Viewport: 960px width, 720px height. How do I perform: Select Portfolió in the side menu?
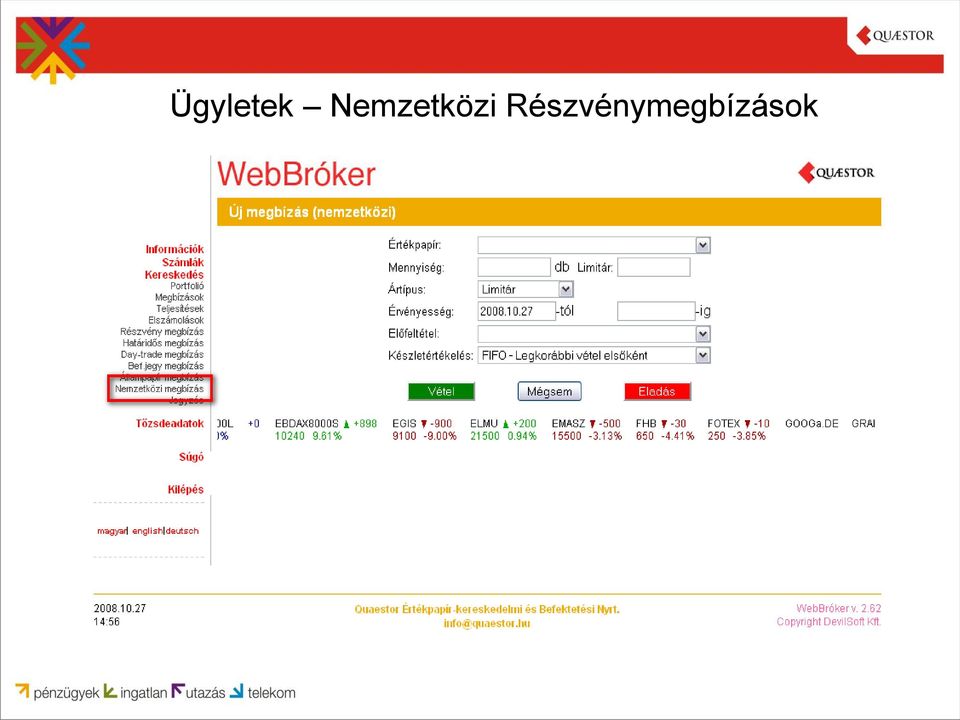coord(187,286)
